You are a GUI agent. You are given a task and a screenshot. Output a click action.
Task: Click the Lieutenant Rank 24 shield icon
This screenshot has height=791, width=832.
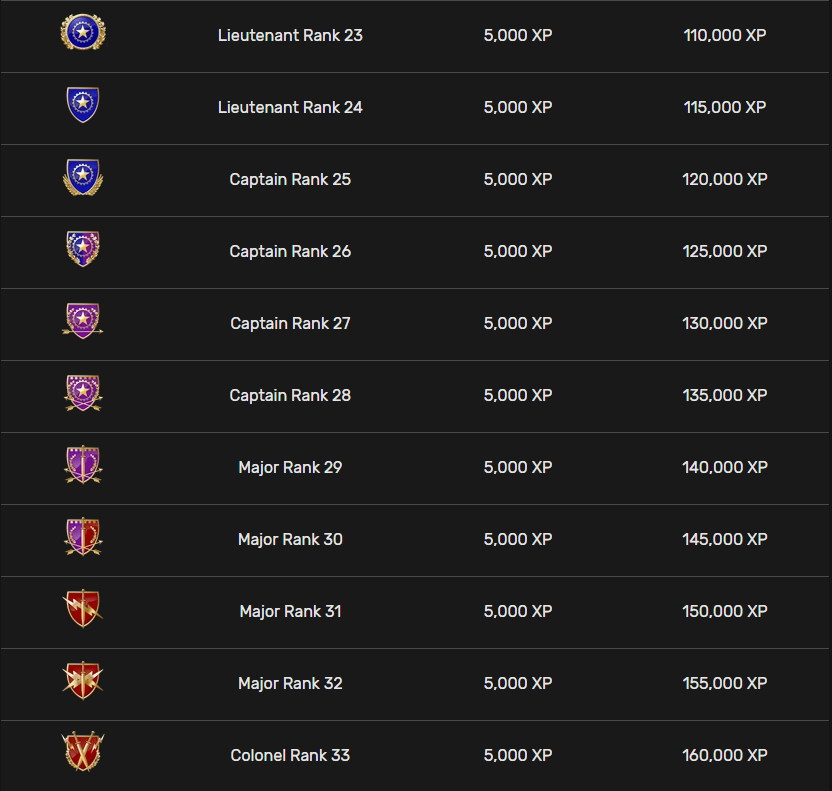82,105
